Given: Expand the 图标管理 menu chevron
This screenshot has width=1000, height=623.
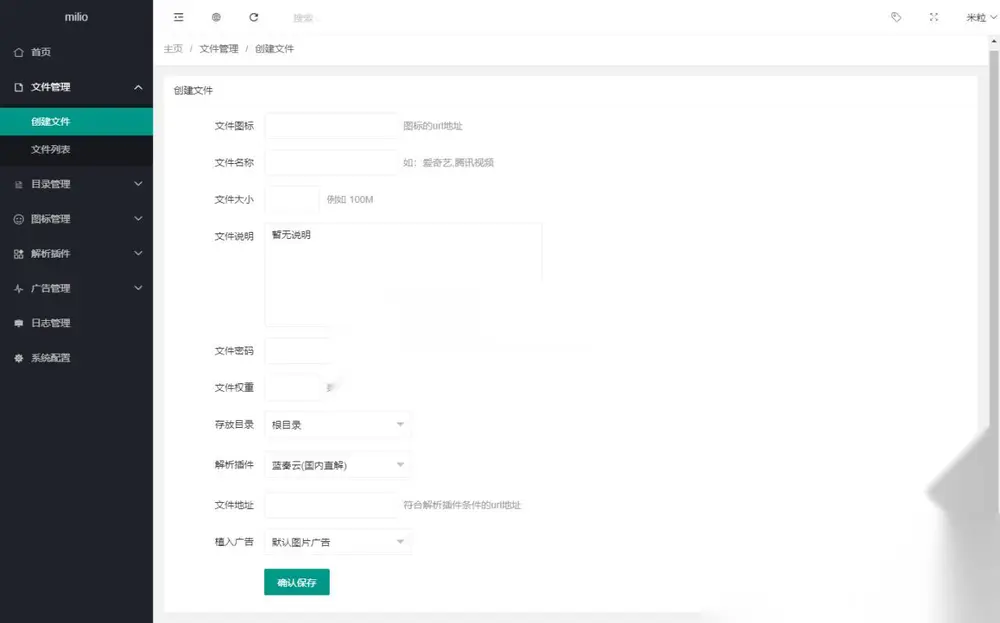Looking at the screenshot, I should (138, 218).
